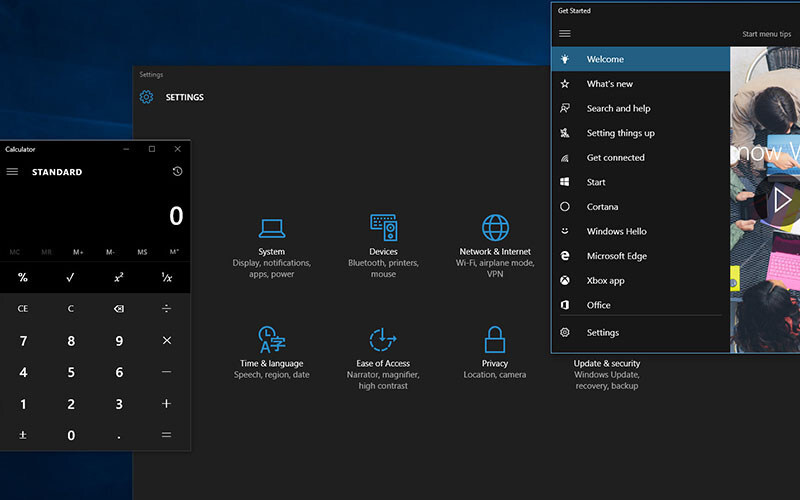
Task: Select Start item in Get Started
Action: pos(641,182)
